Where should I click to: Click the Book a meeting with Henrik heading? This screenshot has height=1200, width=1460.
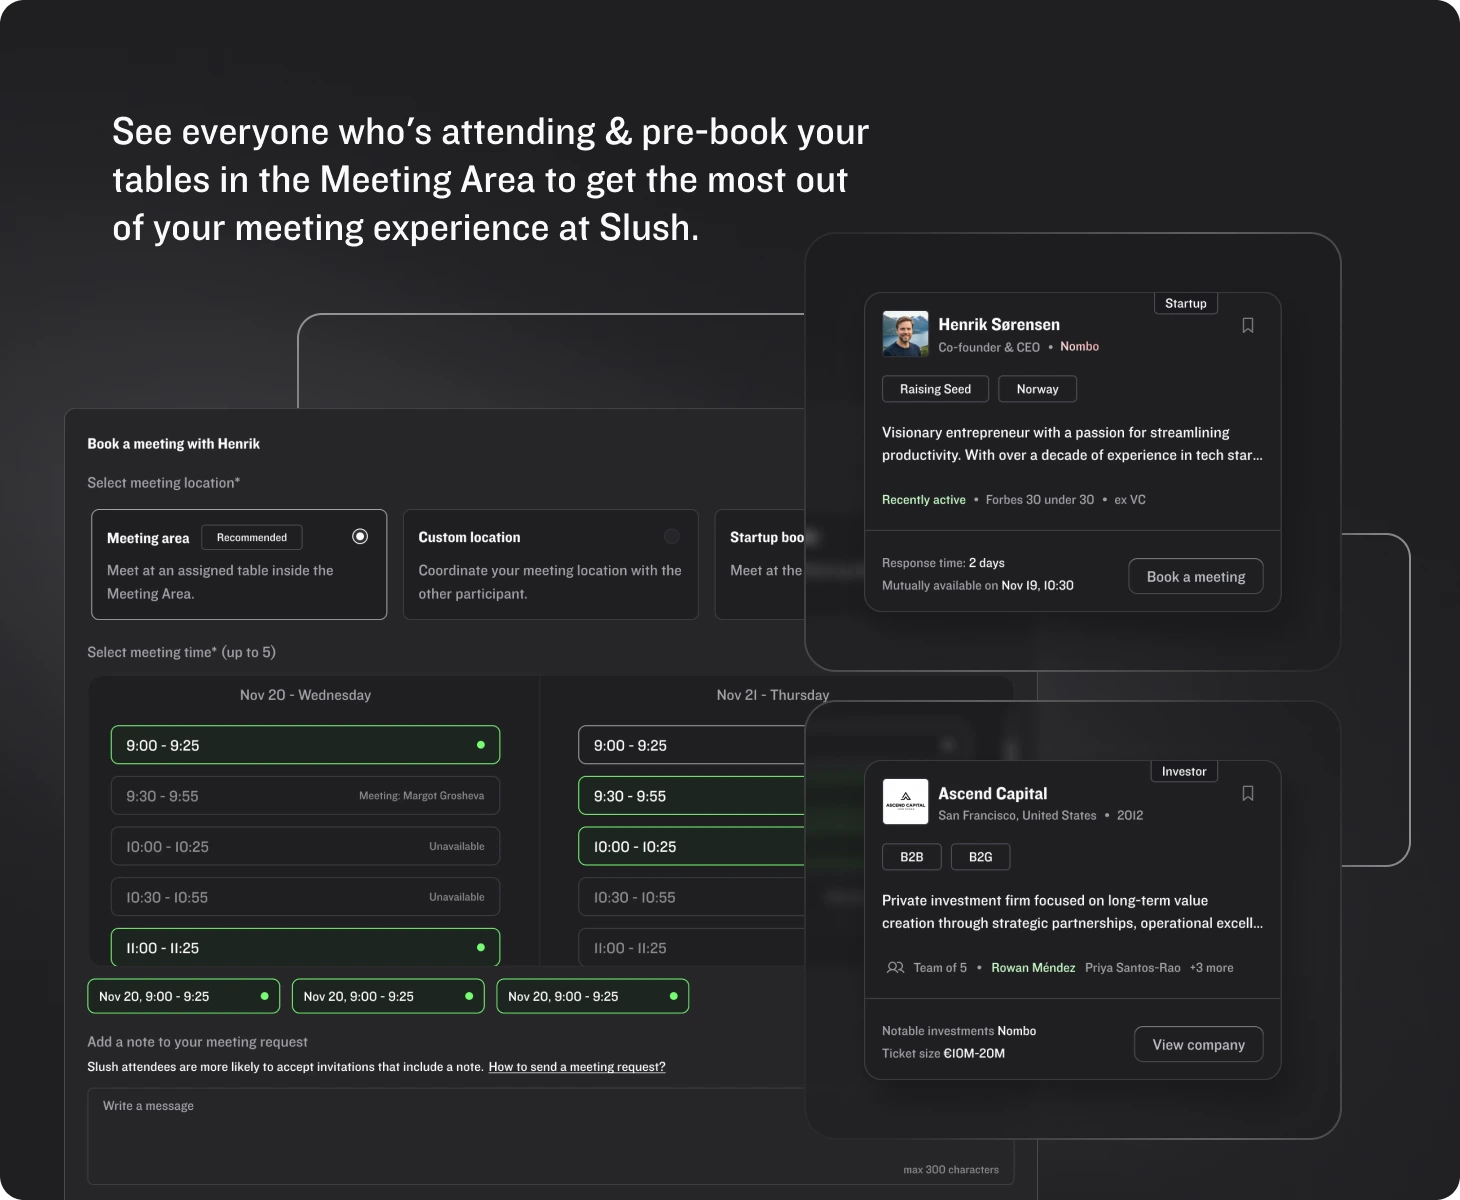point(173,444)
